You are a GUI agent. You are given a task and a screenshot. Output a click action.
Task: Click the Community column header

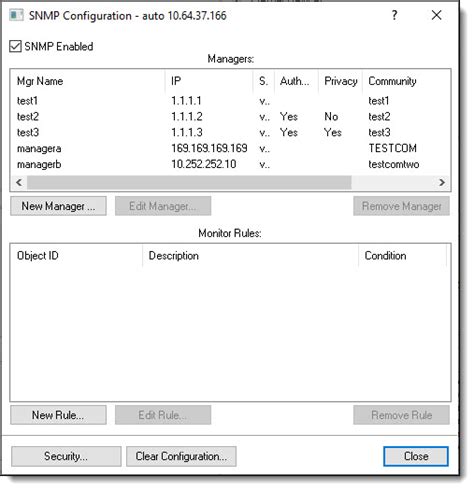coord(406,81)
